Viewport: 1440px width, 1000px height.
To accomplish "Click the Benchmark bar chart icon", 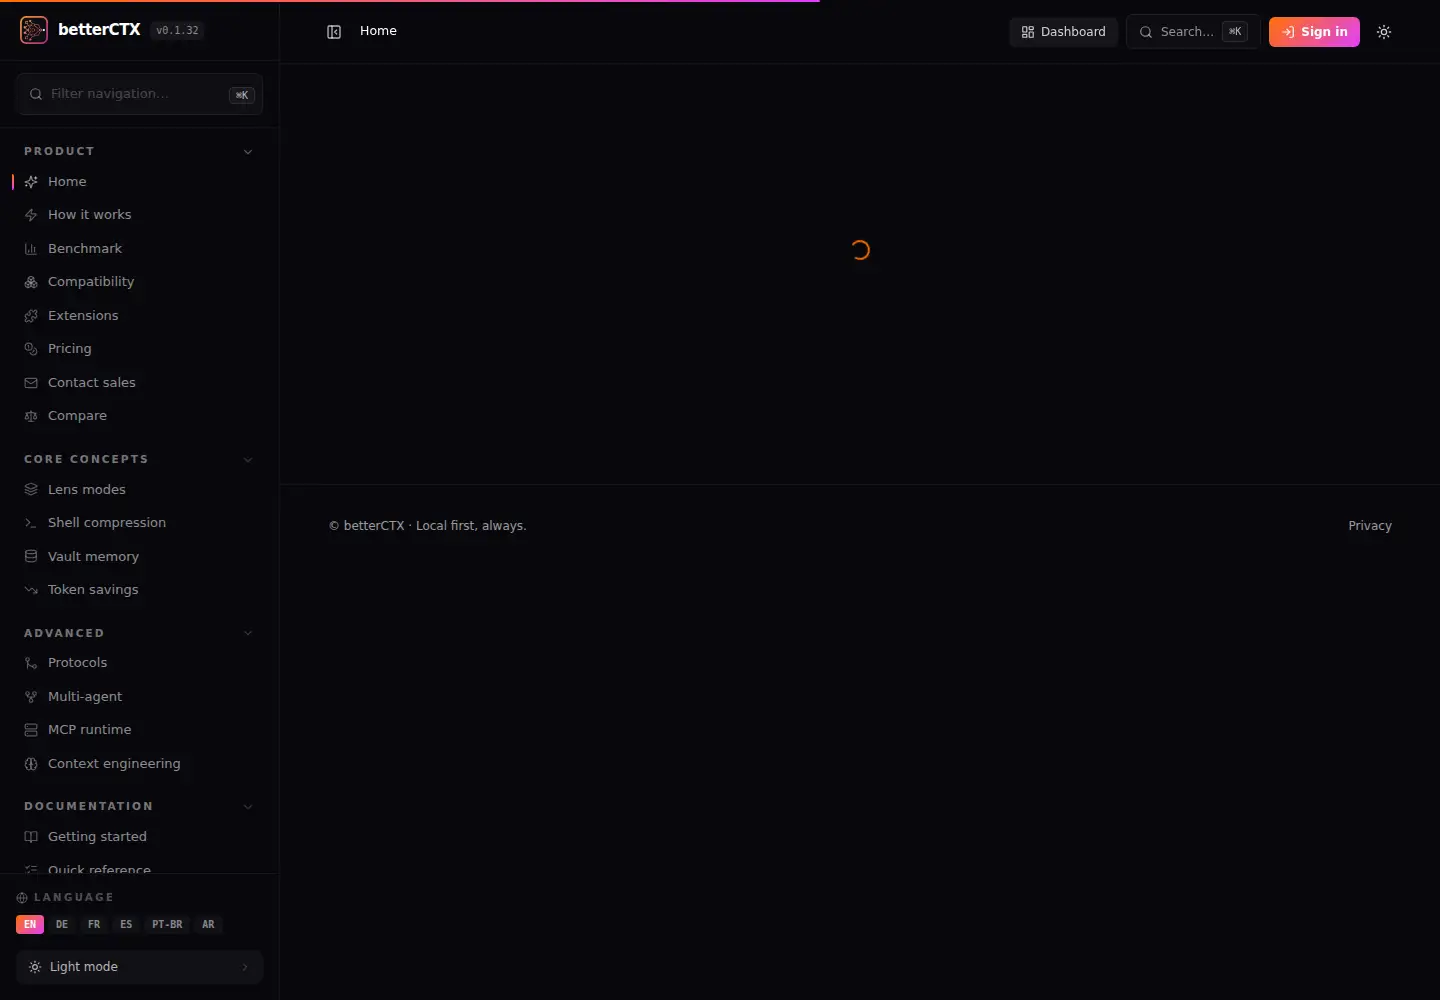I will [x=31, y=249].
